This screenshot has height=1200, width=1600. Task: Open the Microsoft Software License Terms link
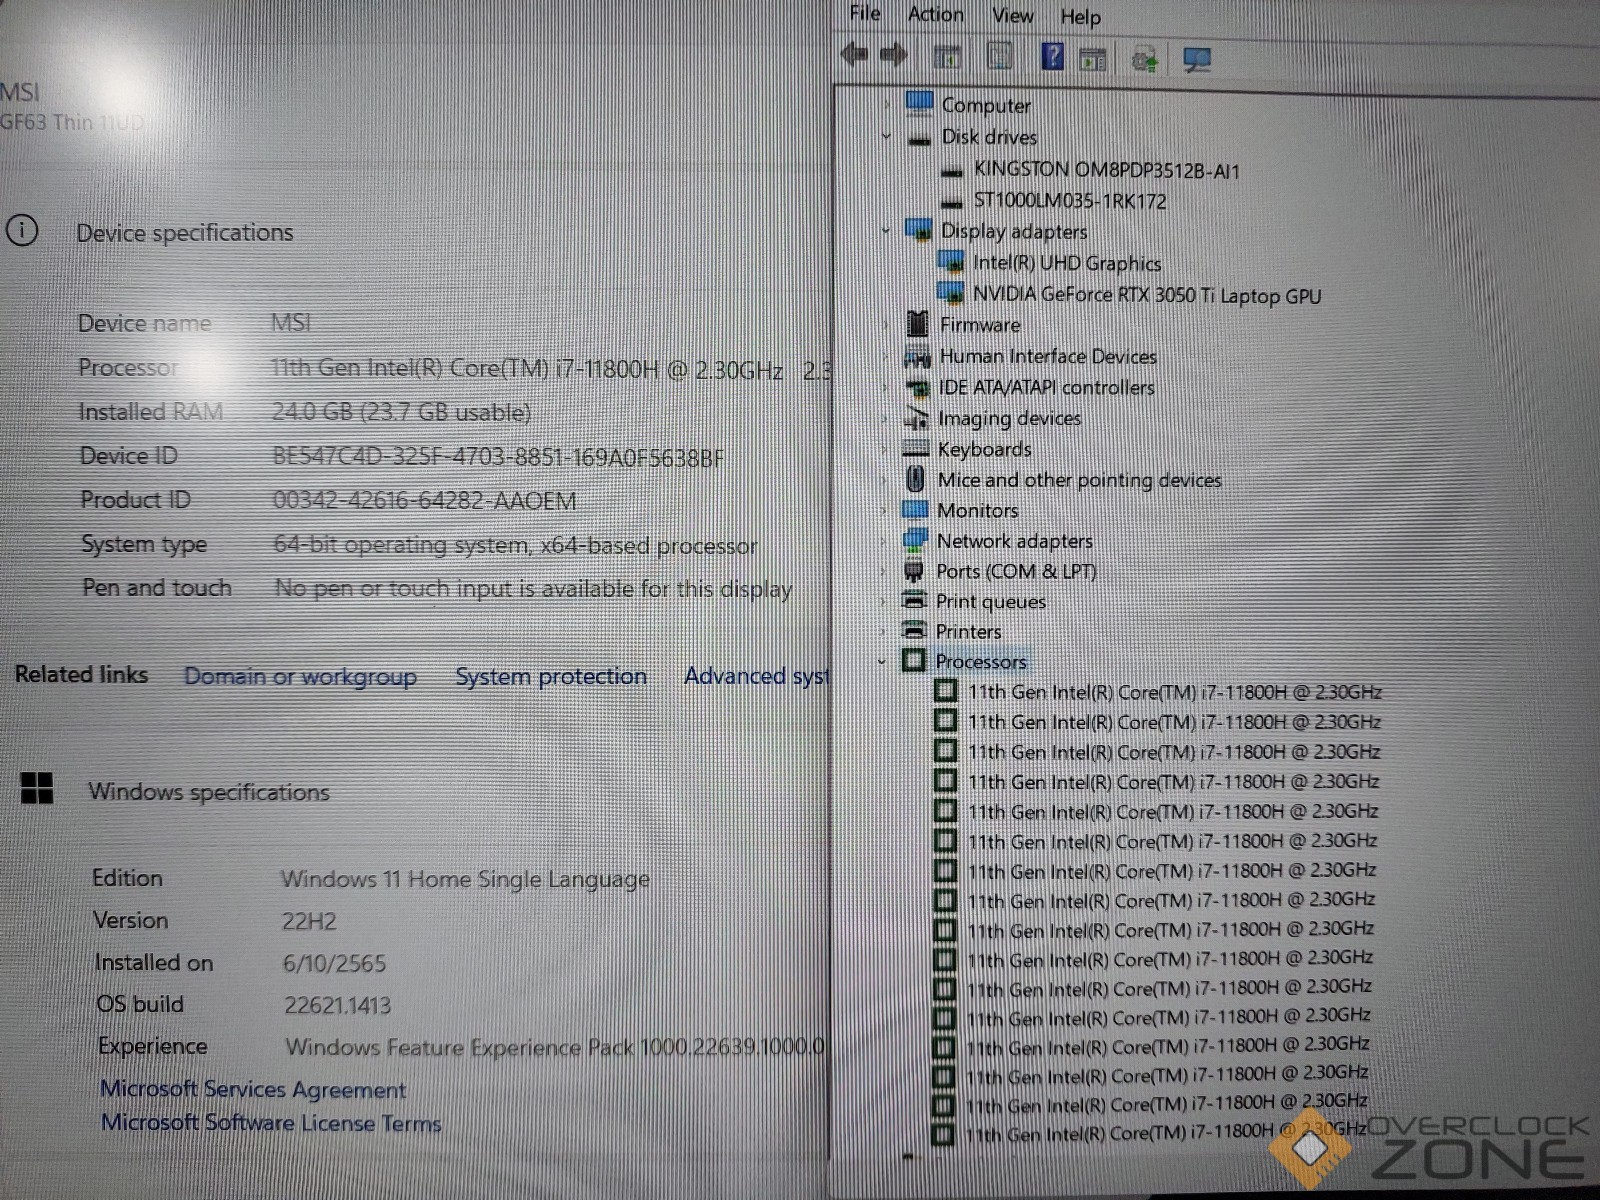(x=271, y=1122)
